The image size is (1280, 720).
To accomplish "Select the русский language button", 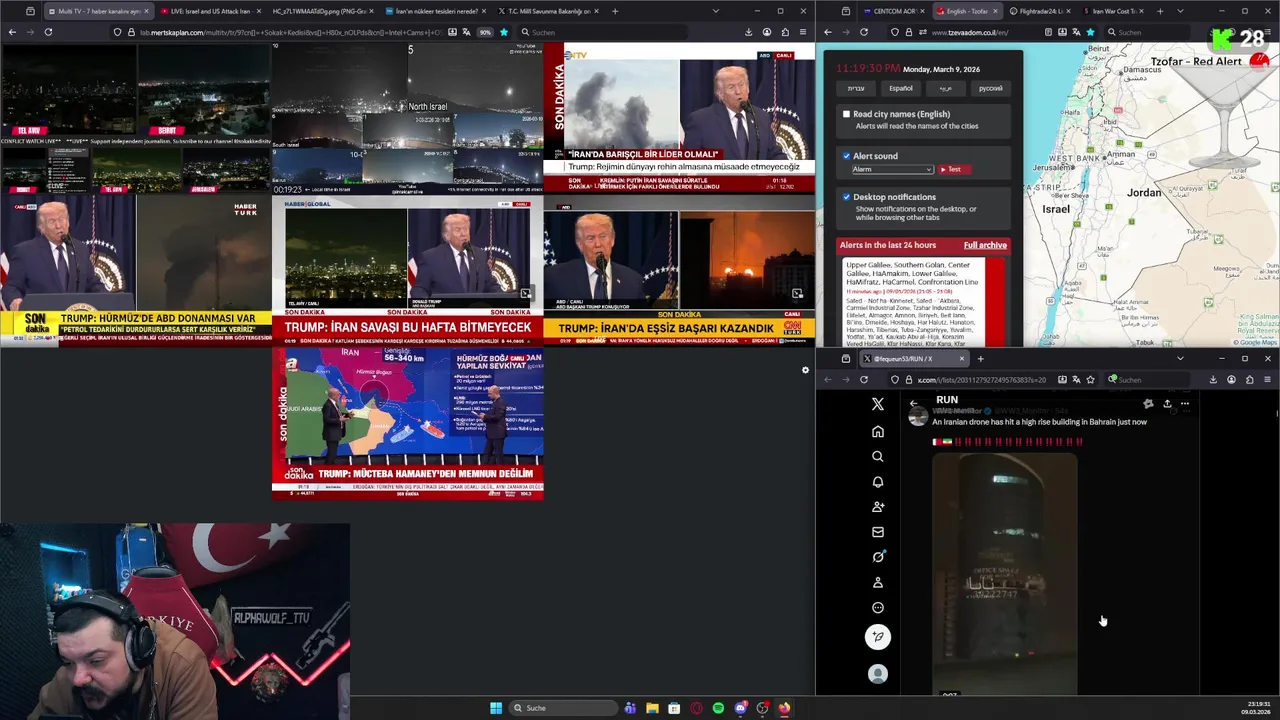I will click(990, 88).
